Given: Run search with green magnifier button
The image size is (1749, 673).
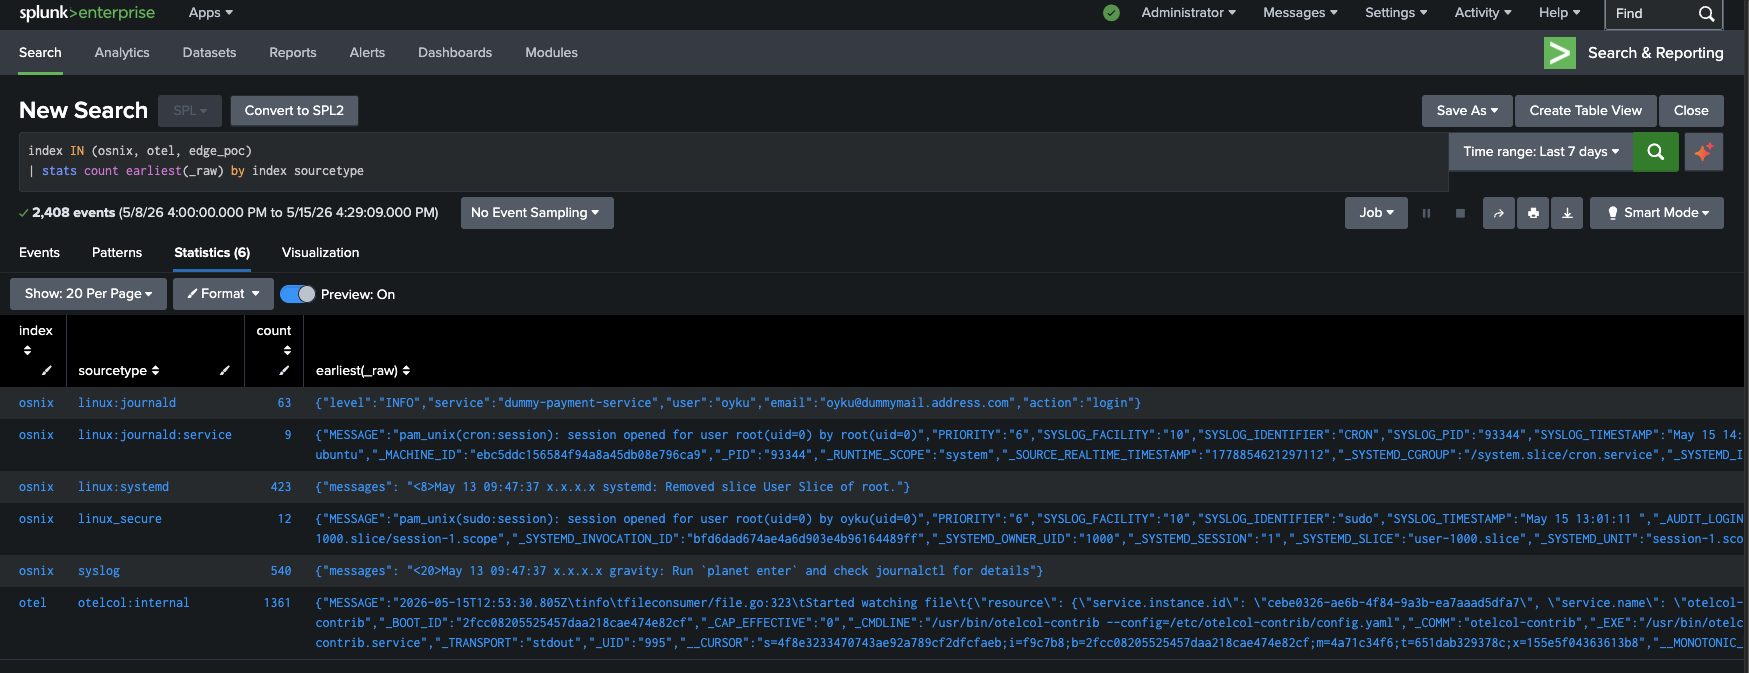Looking at the screenshot, I should [1656, 152].
